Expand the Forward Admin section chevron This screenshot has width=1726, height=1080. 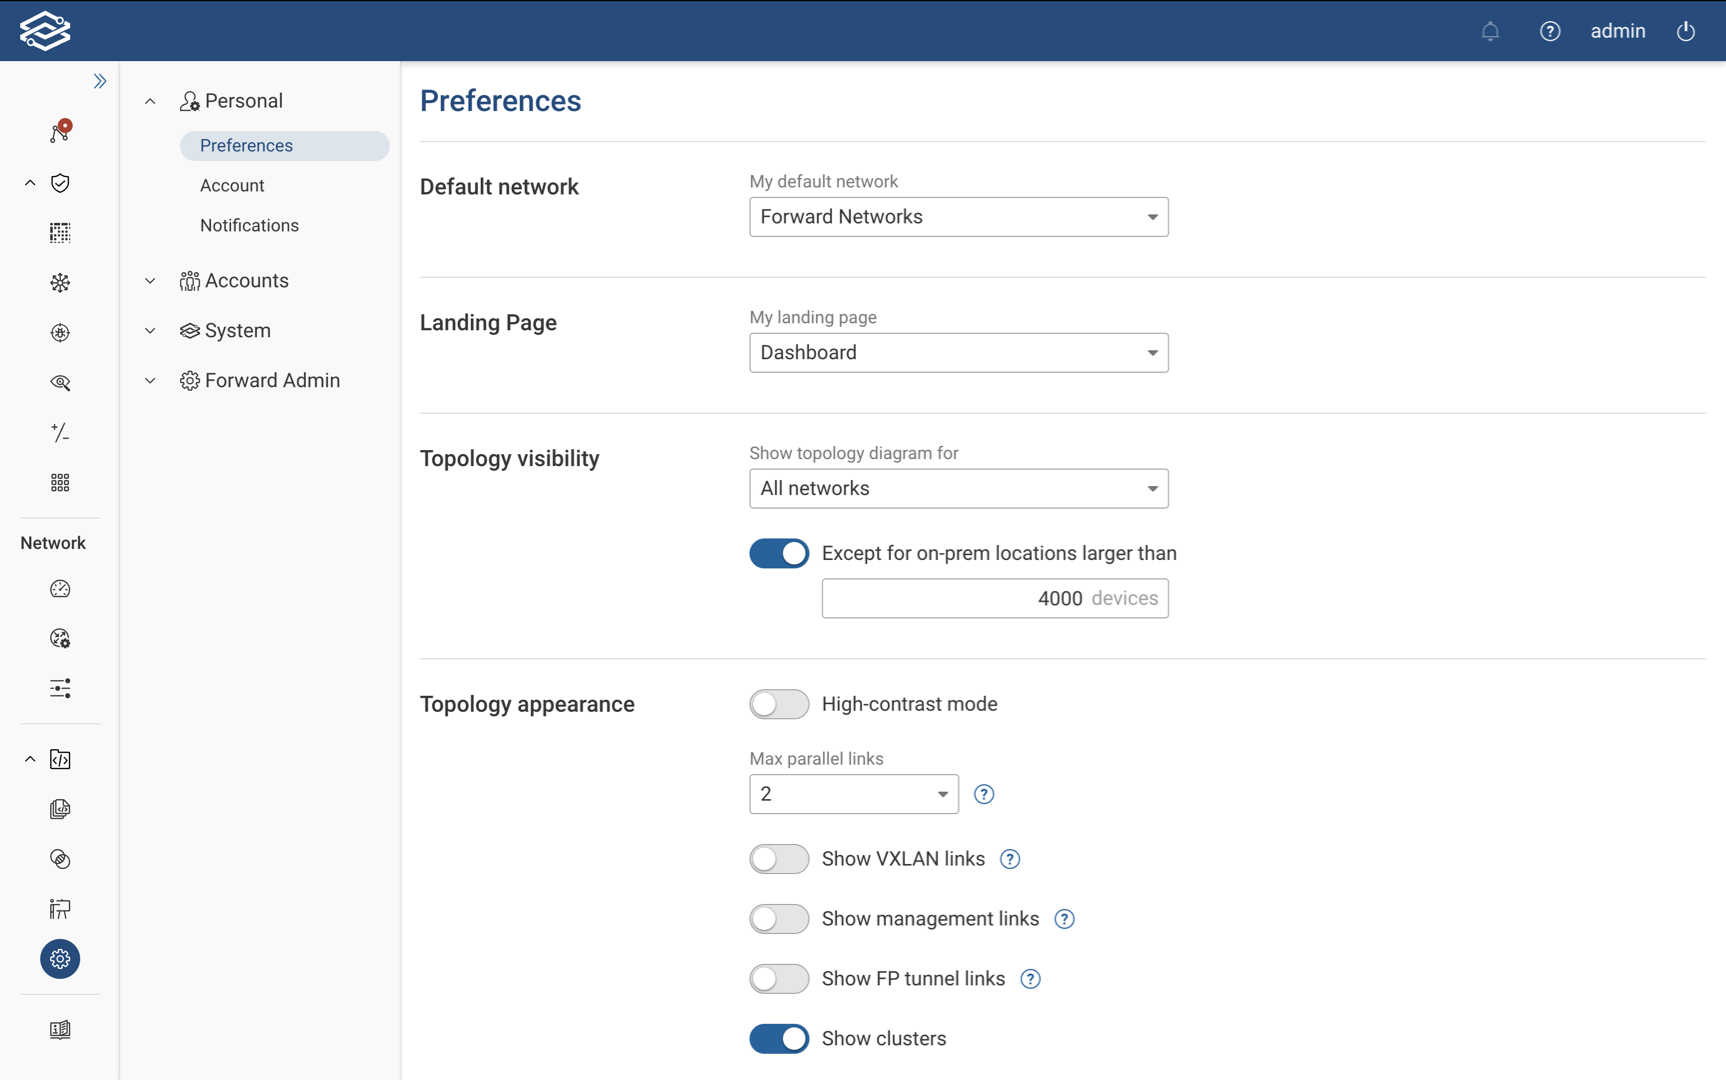[150, 381]
